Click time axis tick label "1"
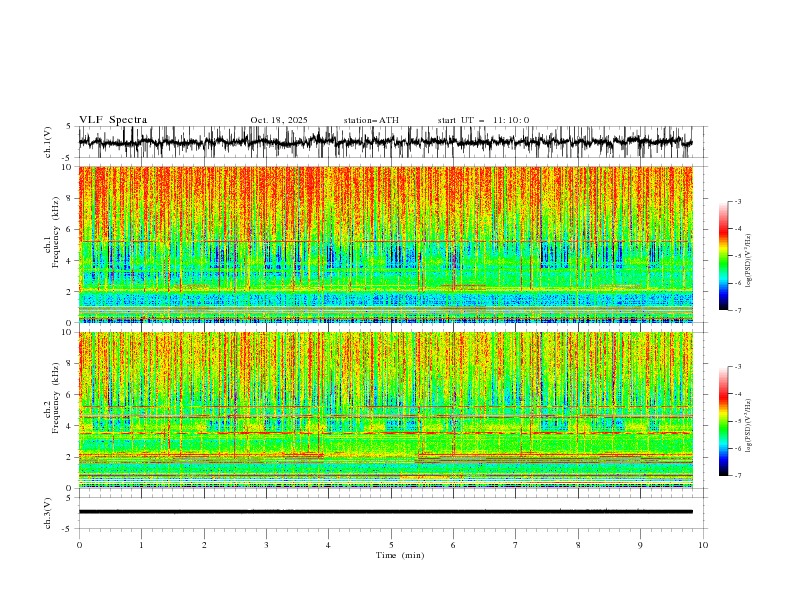 tap(141, 545)
